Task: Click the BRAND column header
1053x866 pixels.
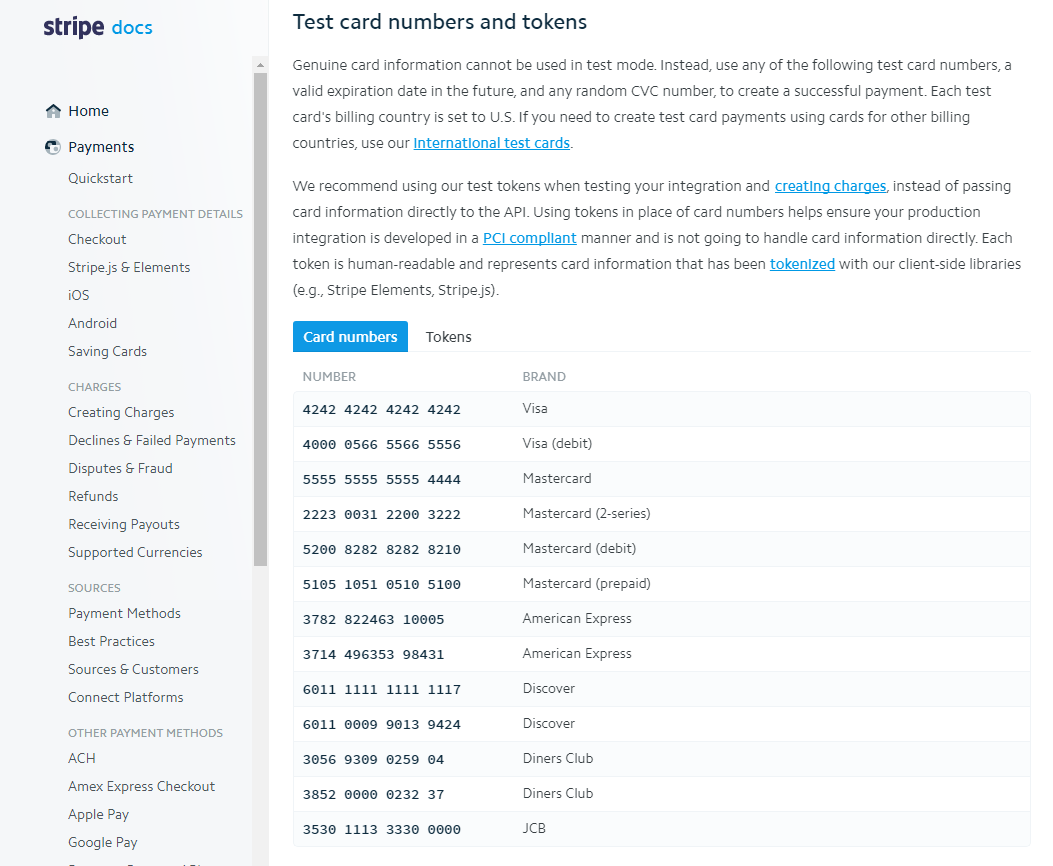Action: (x=545, y=377)
